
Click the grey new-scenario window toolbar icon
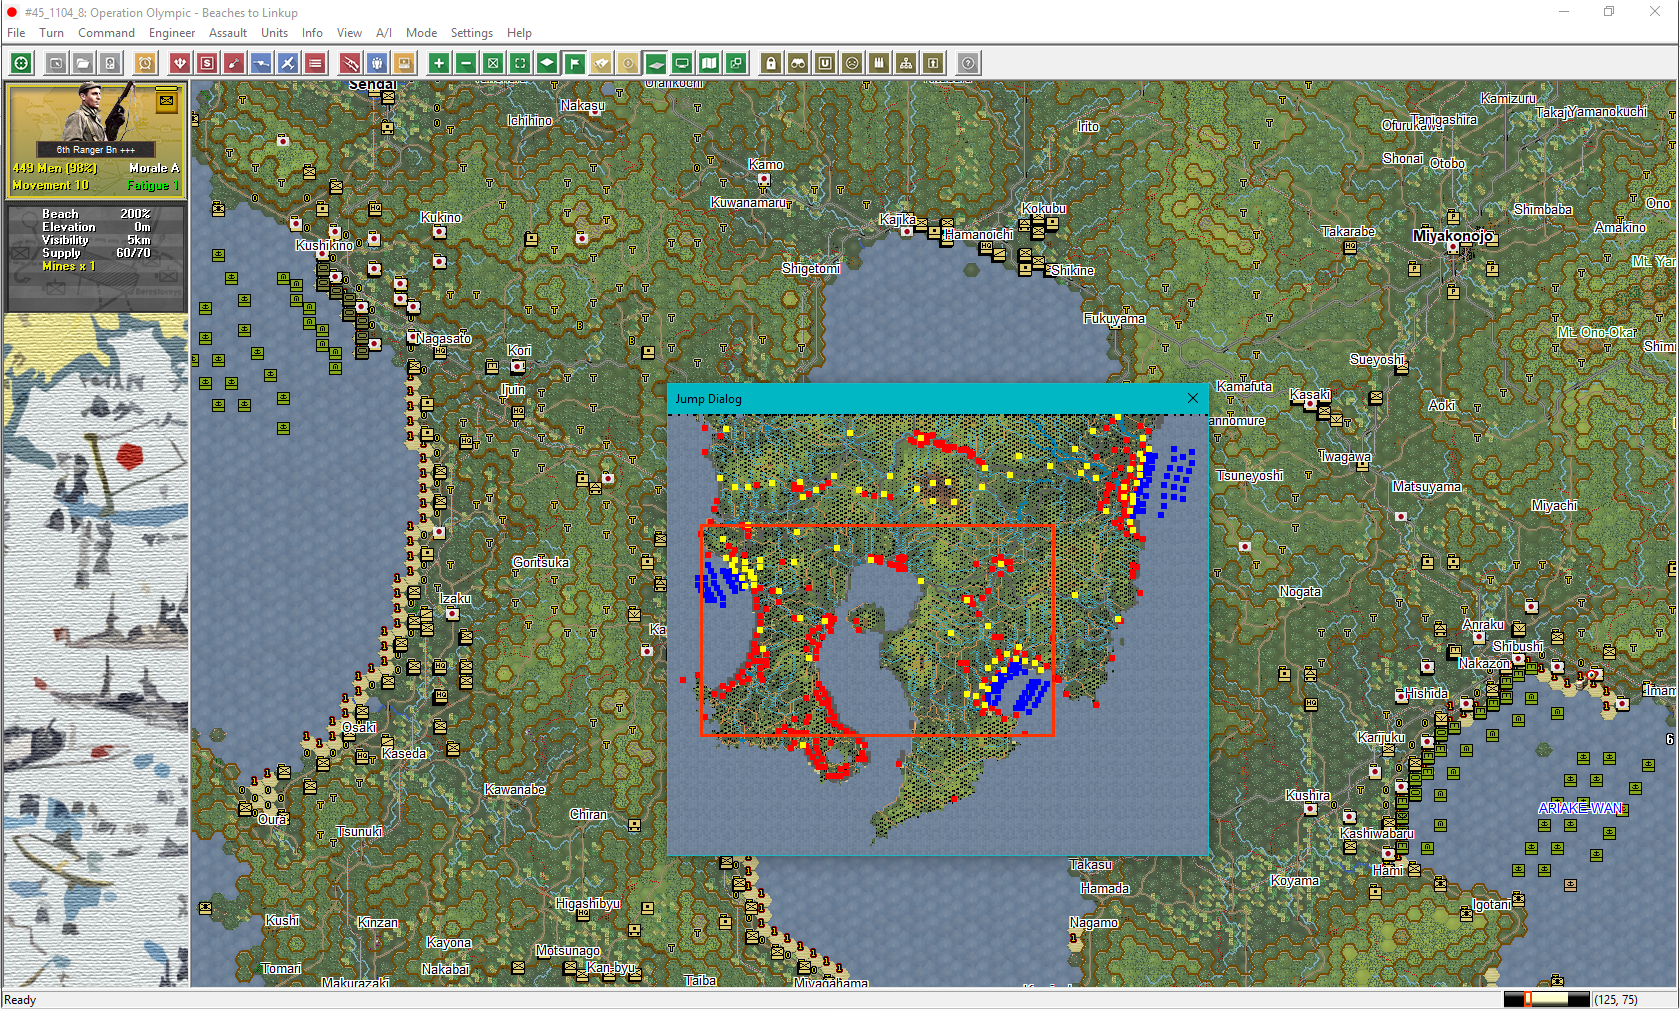(x=56, y=63)
